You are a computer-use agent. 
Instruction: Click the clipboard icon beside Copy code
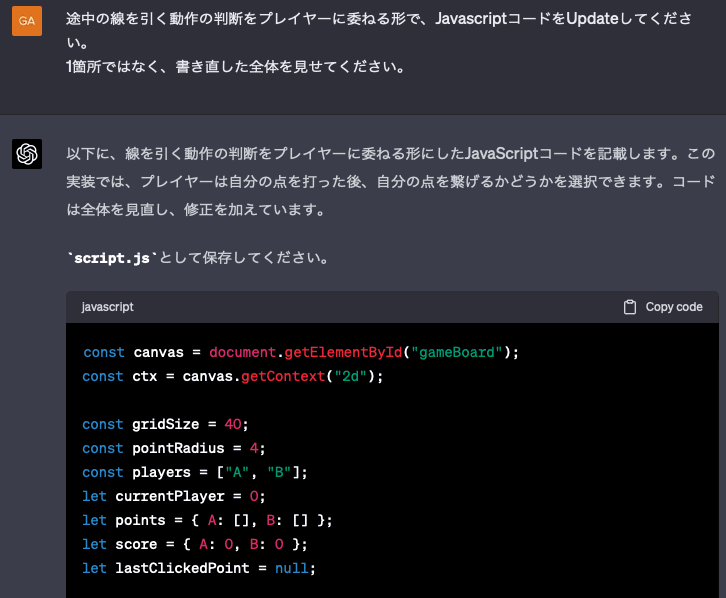tap(630, 307)
